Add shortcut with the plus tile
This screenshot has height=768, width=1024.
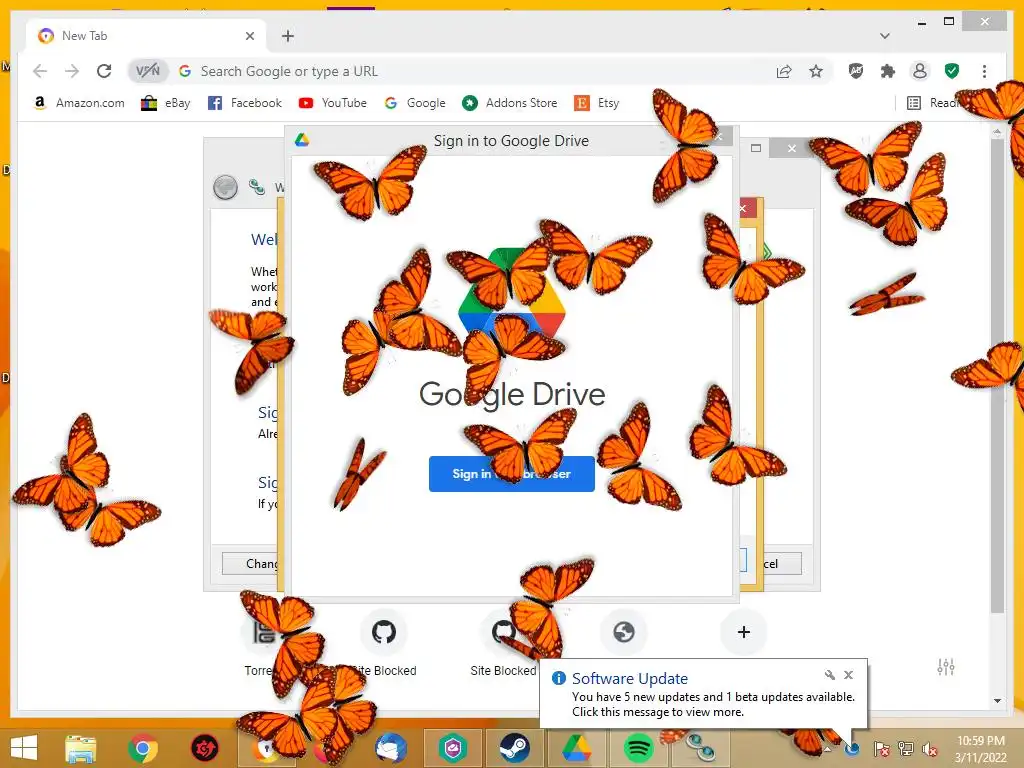tap(743, 632)
